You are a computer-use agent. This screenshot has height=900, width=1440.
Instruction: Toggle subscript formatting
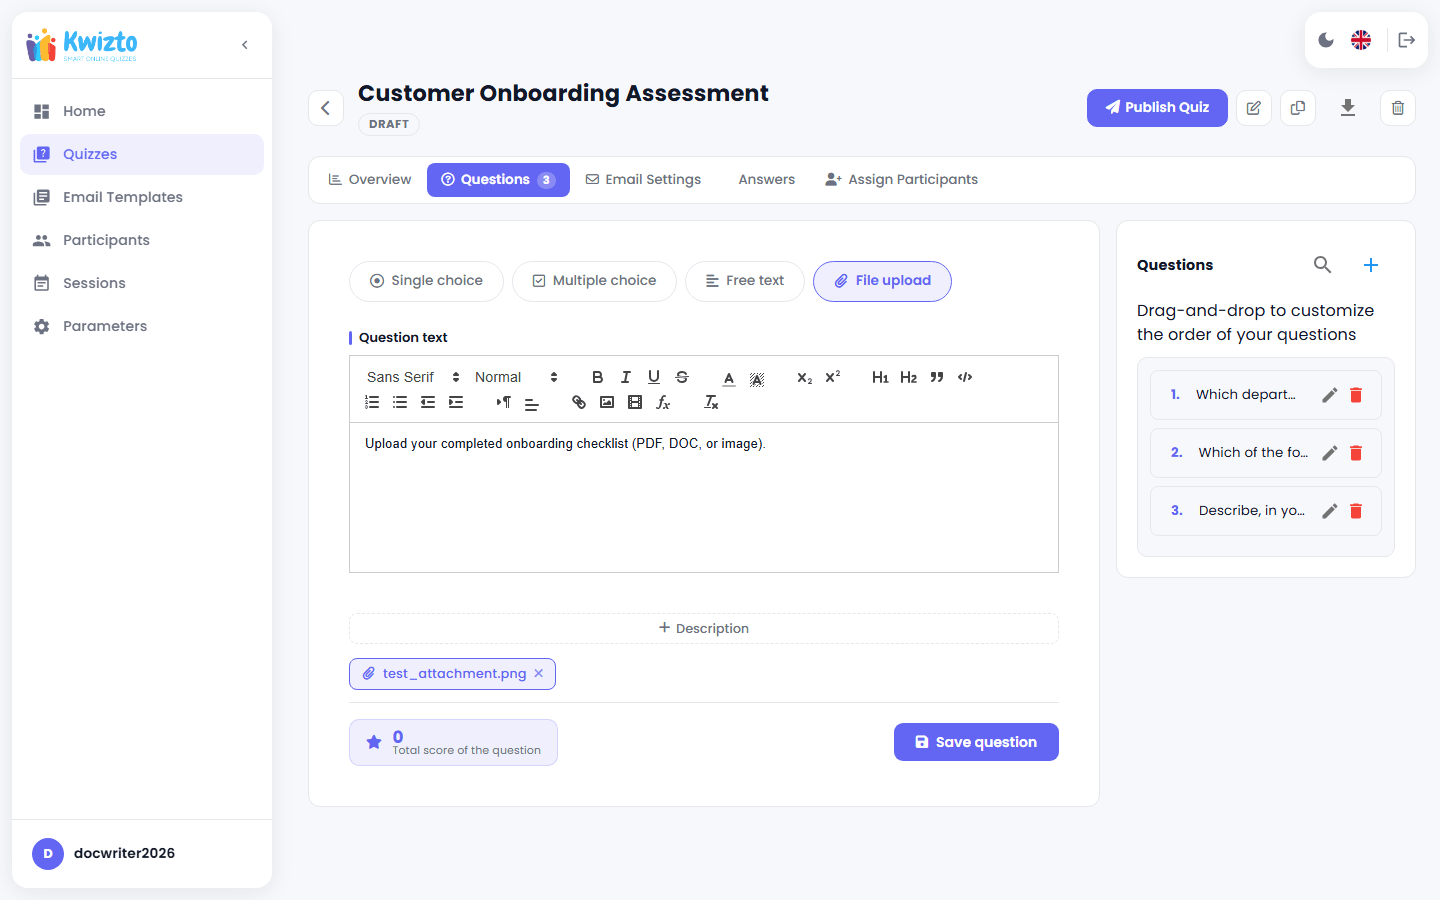point(805,377)
